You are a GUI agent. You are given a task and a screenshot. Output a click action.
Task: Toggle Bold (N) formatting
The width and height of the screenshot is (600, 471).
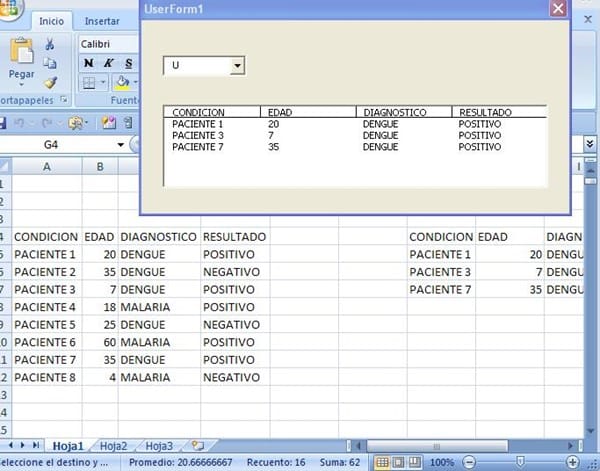[89, 63]
